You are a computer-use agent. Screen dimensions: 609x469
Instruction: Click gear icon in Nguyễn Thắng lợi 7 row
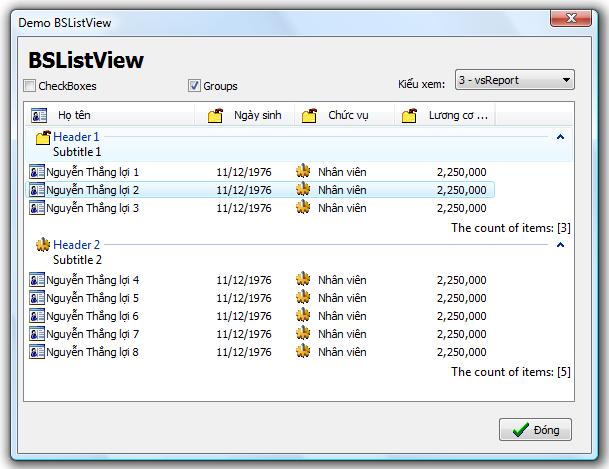coord(303,333)
